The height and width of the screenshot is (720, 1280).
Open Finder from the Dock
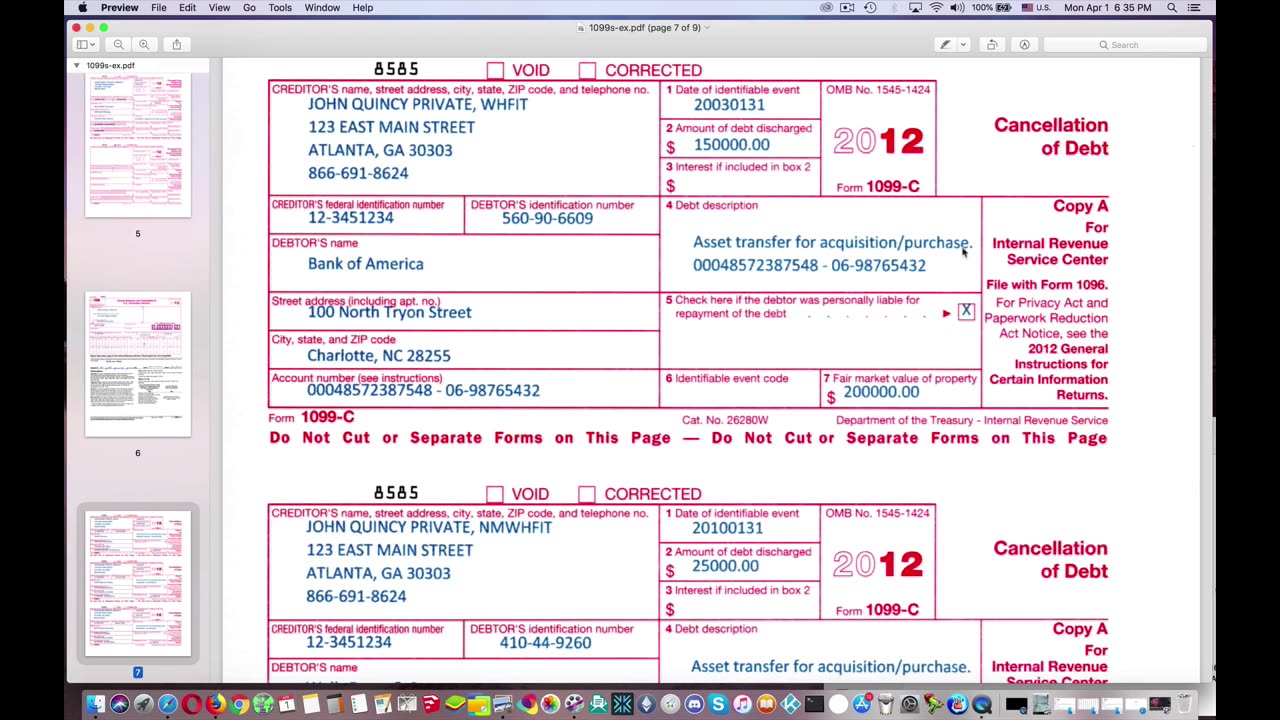(x=95, y=705)
